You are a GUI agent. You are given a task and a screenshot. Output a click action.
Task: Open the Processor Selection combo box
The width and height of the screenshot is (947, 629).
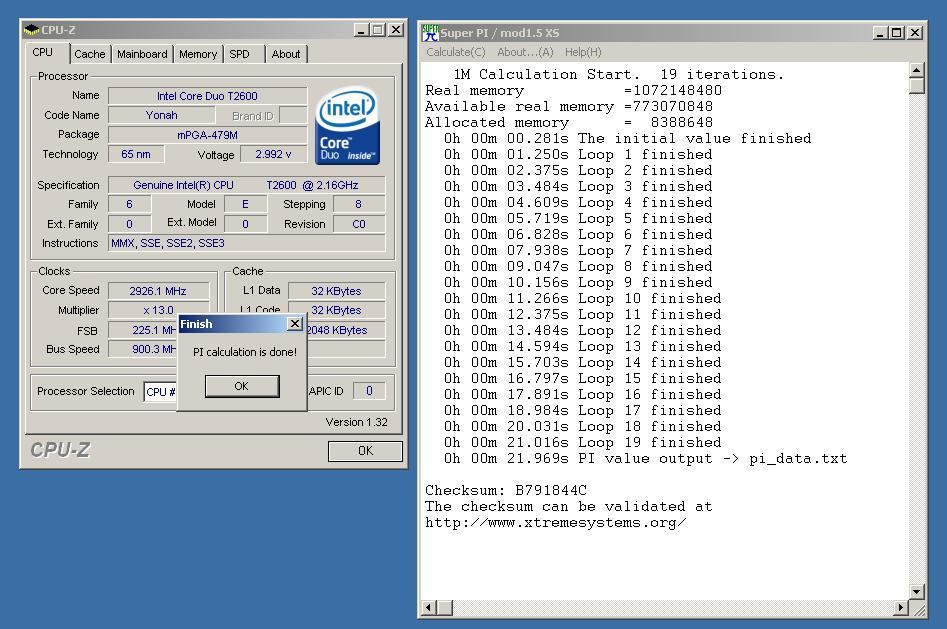pos(160,392)
